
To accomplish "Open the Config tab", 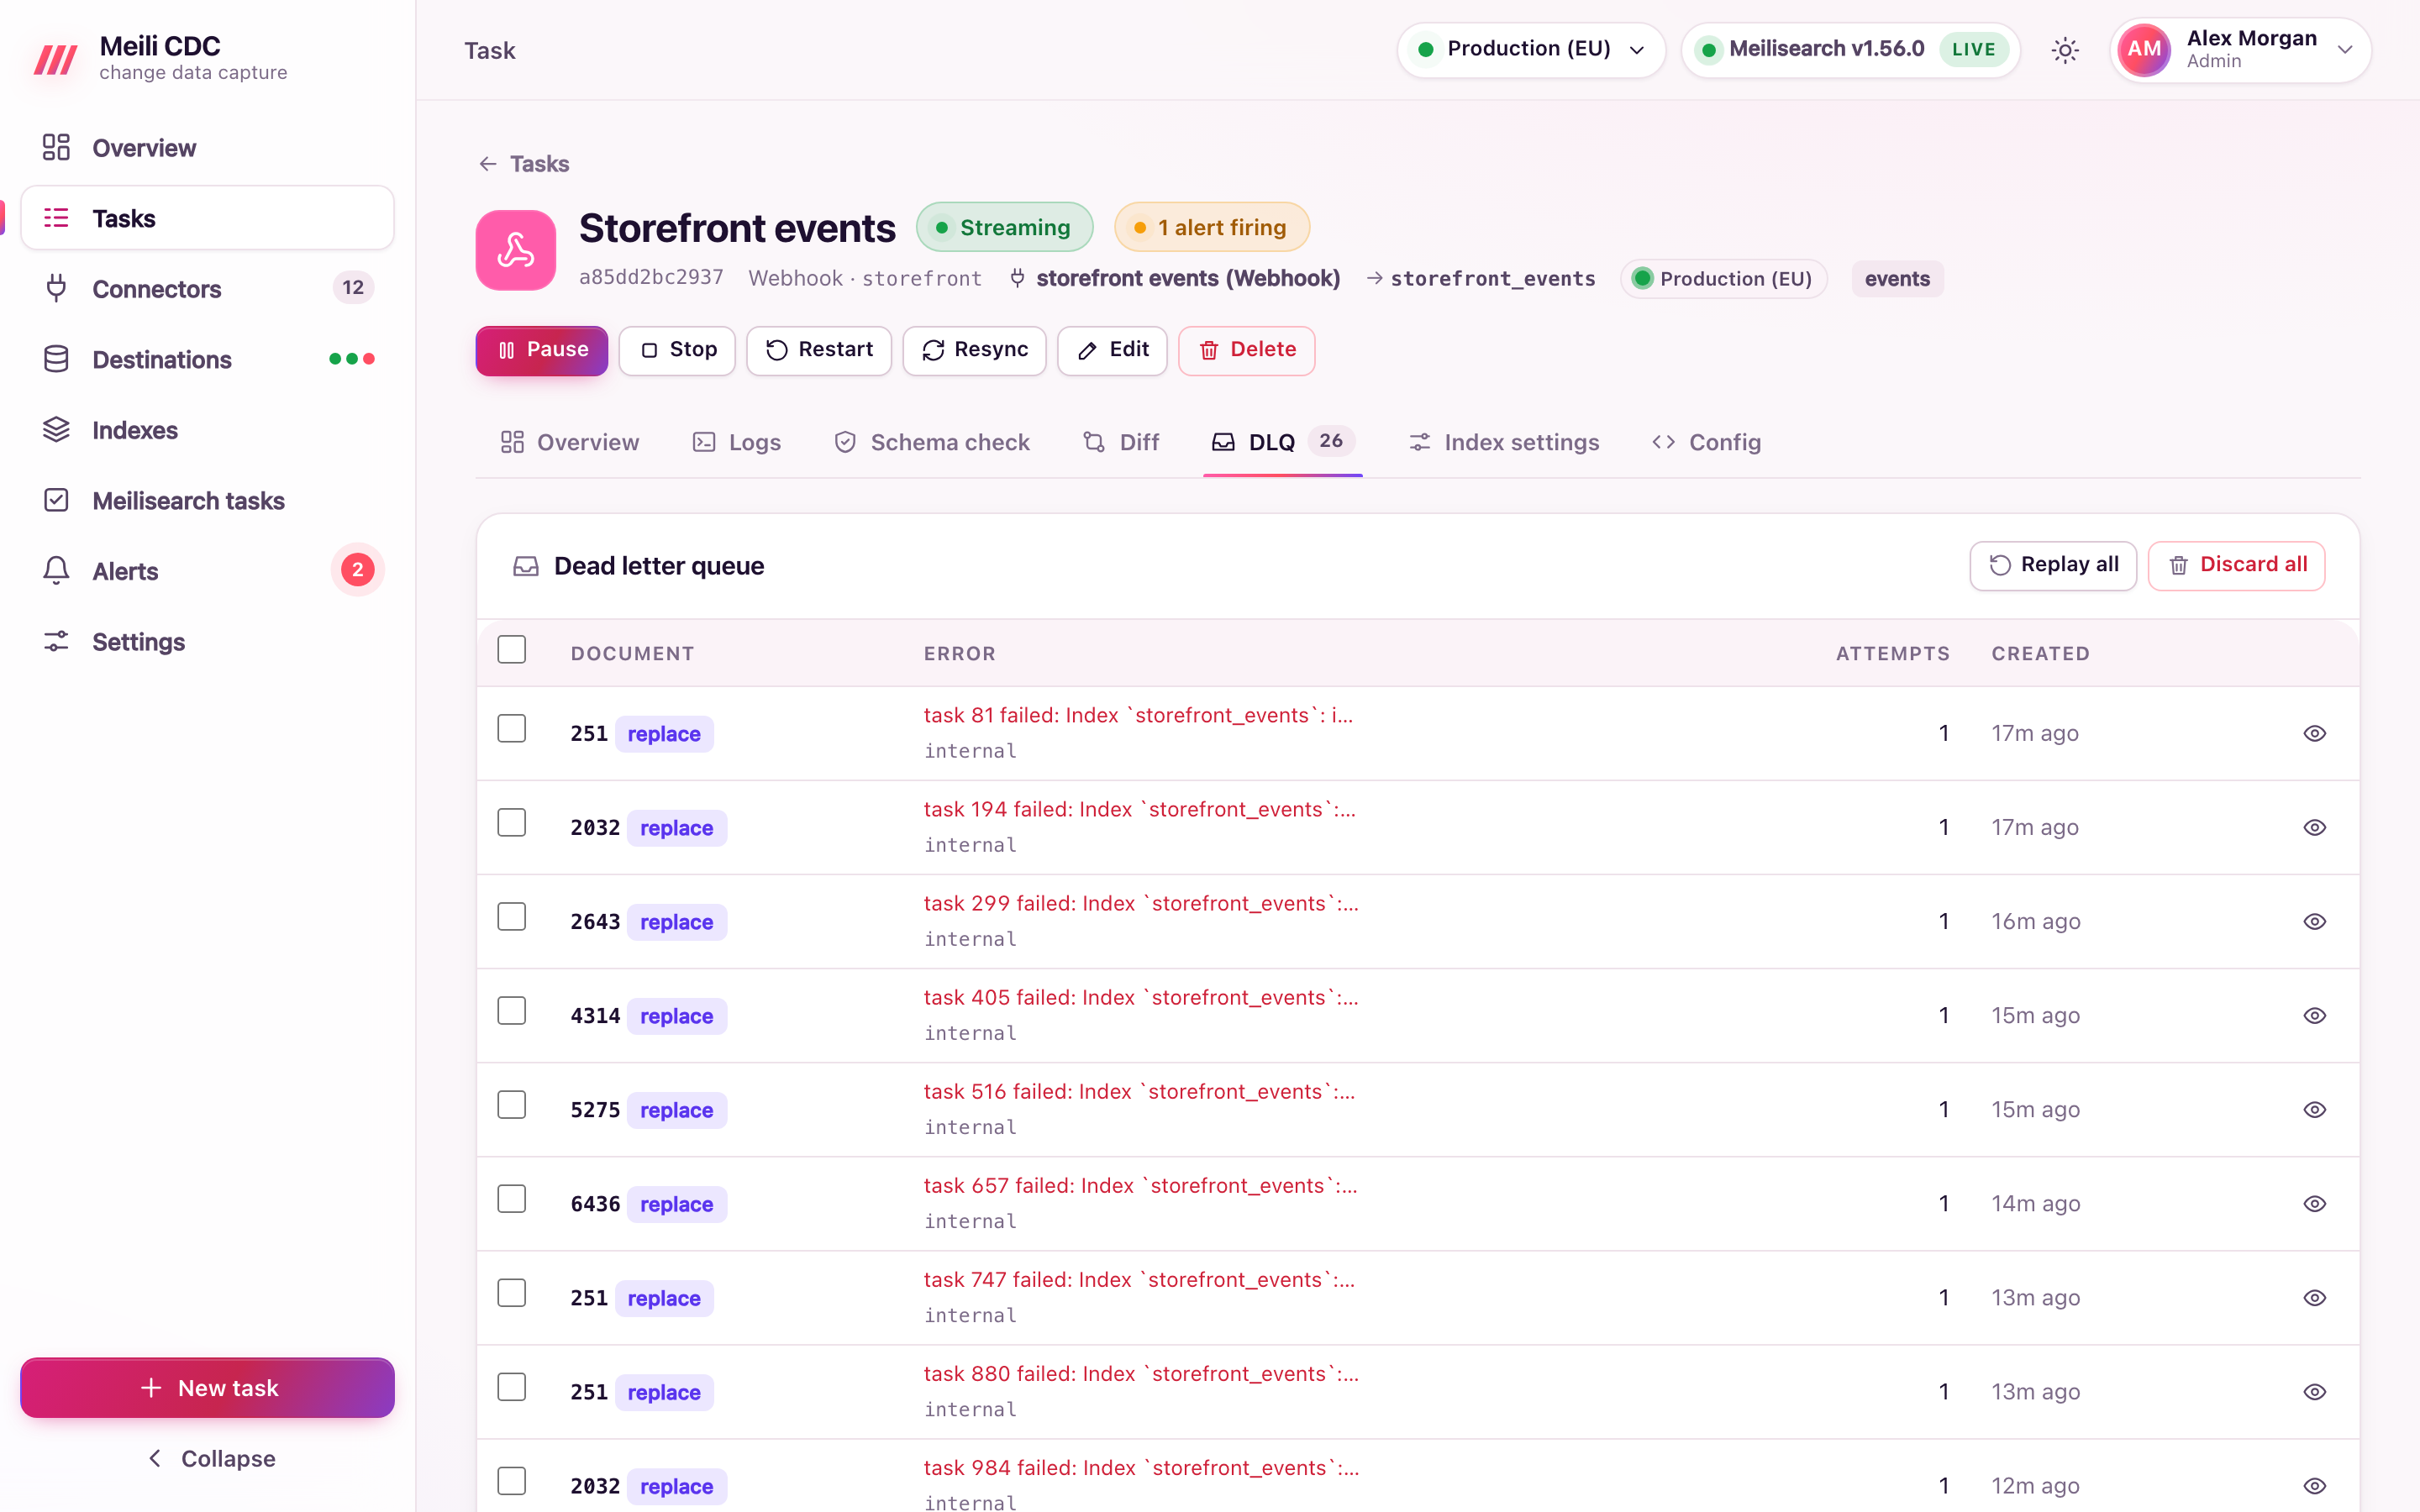I will (1706, 442).
